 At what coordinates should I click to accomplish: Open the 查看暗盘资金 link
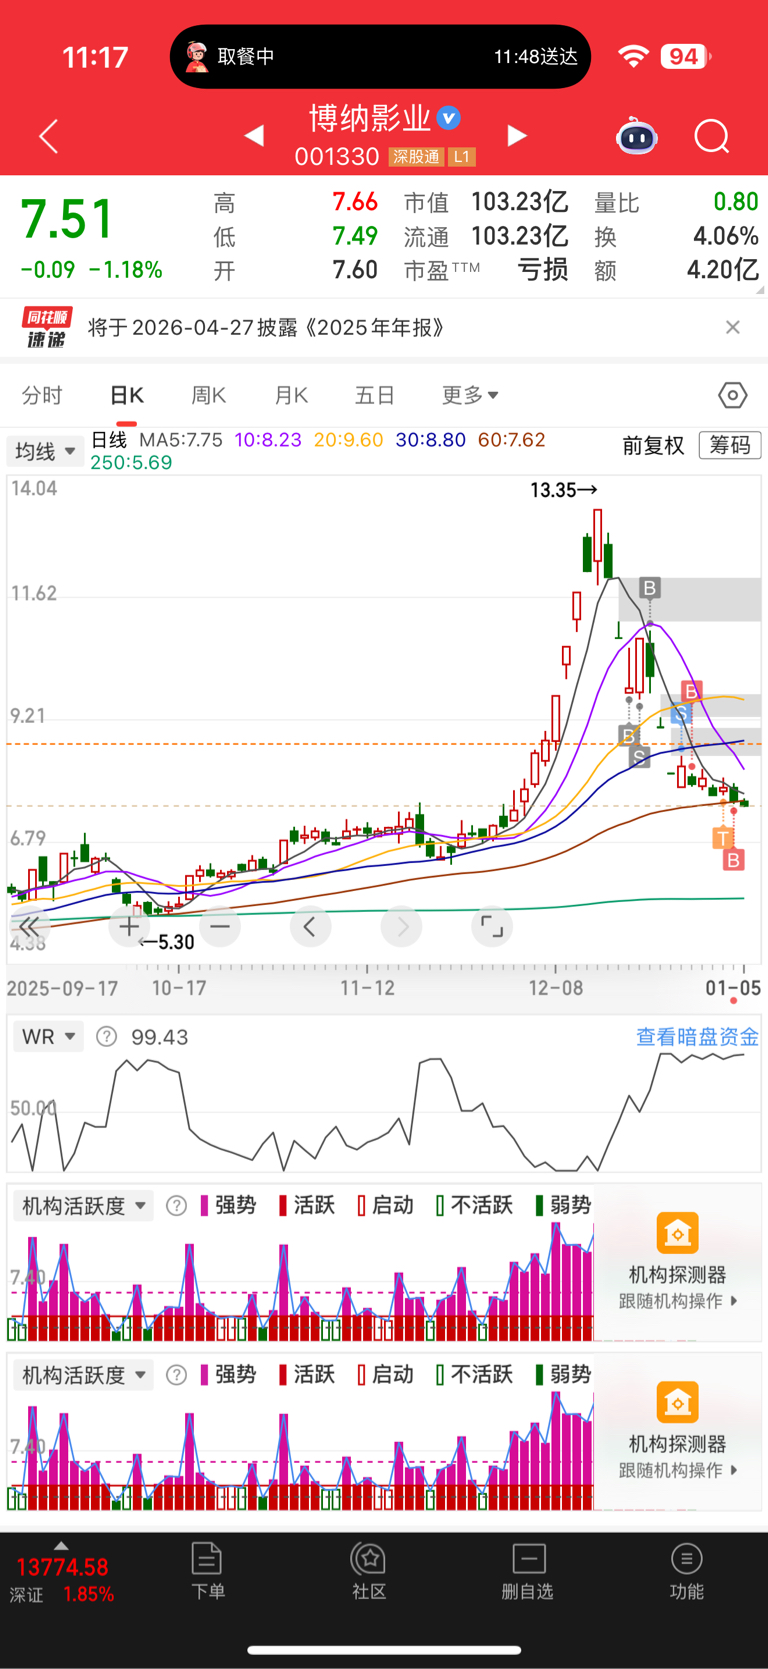click(697, 1037)
